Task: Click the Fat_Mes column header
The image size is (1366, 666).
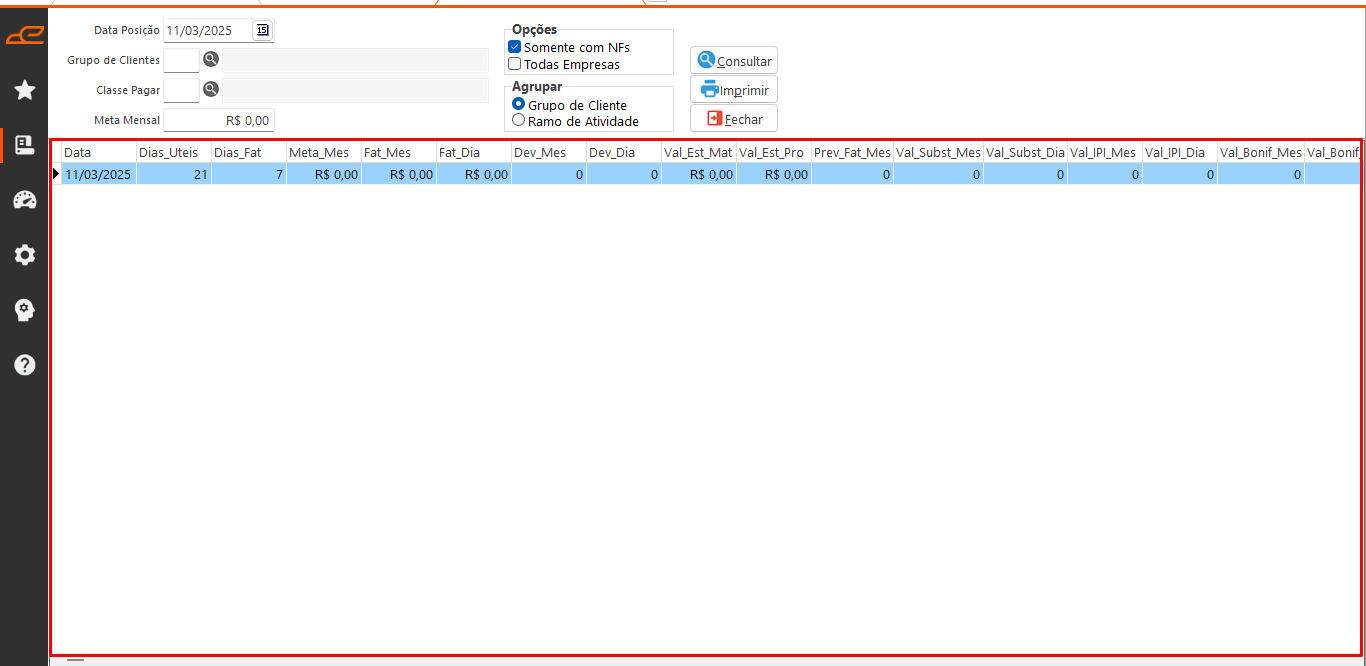Action: [398, 152]
